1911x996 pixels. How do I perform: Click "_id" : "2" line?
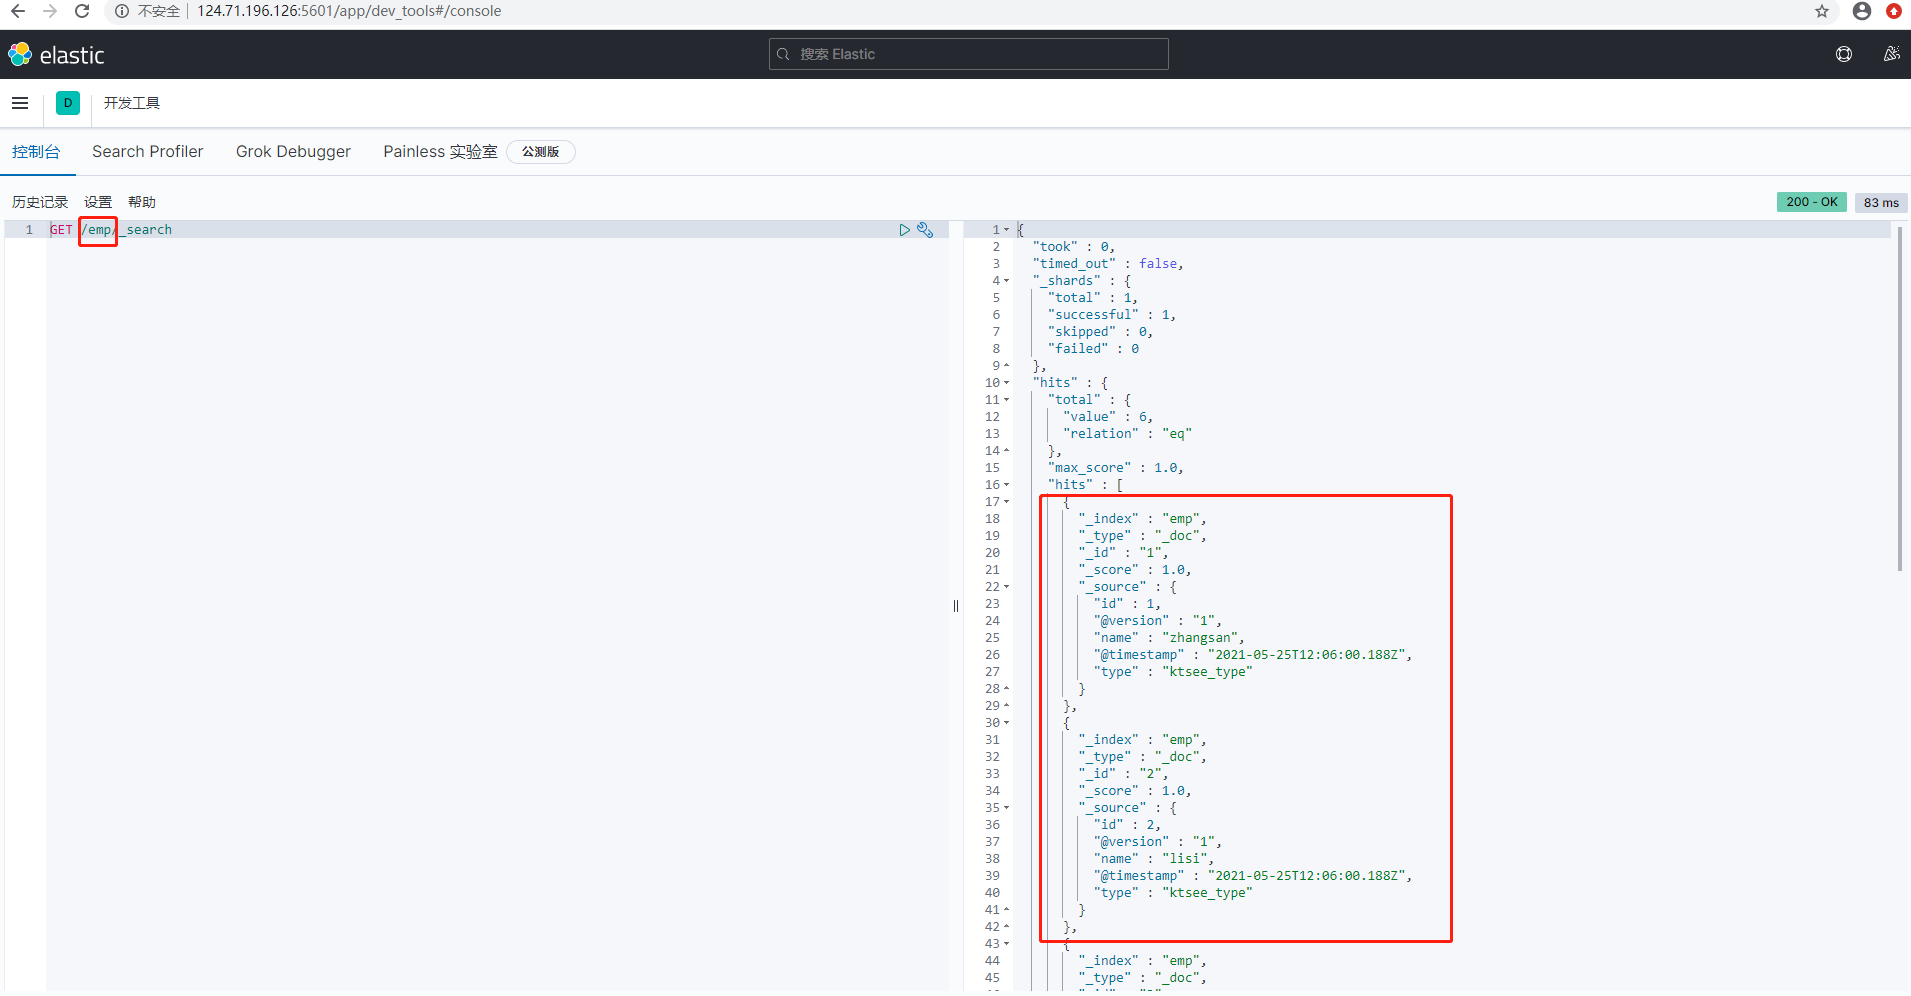point(1123,774)
